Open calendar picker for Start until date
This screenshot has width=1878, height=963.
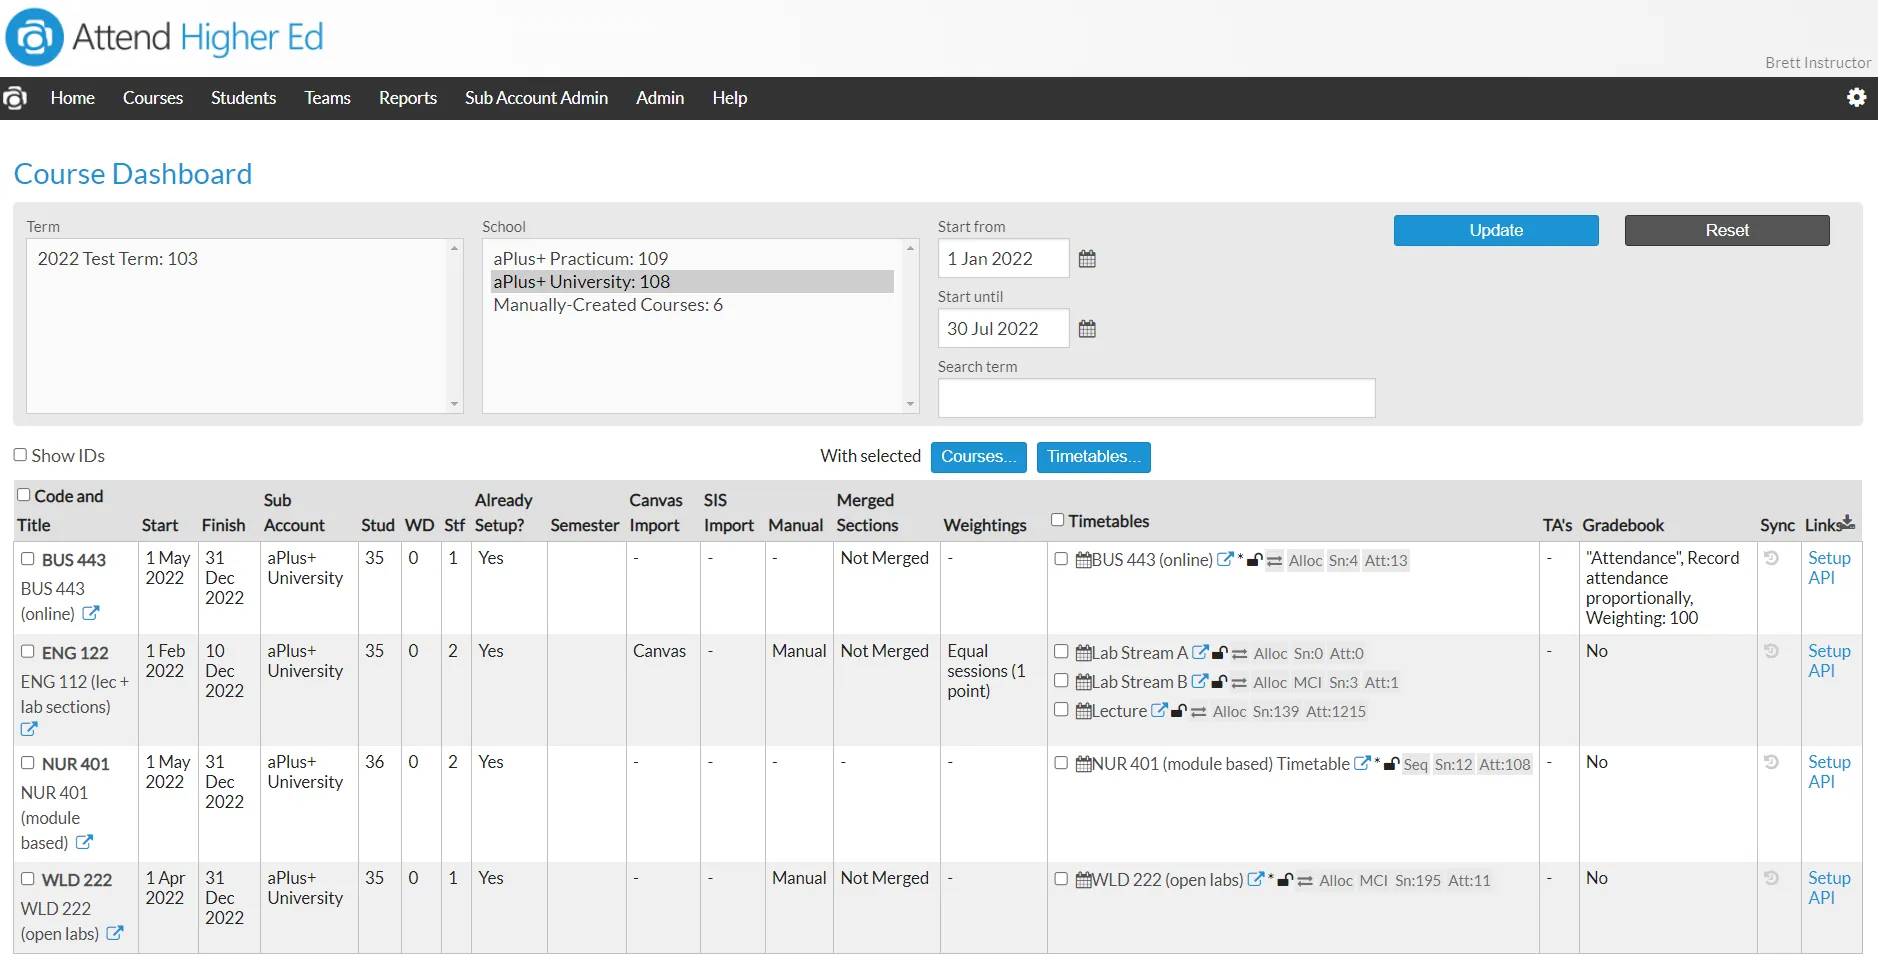(1087, 329)
